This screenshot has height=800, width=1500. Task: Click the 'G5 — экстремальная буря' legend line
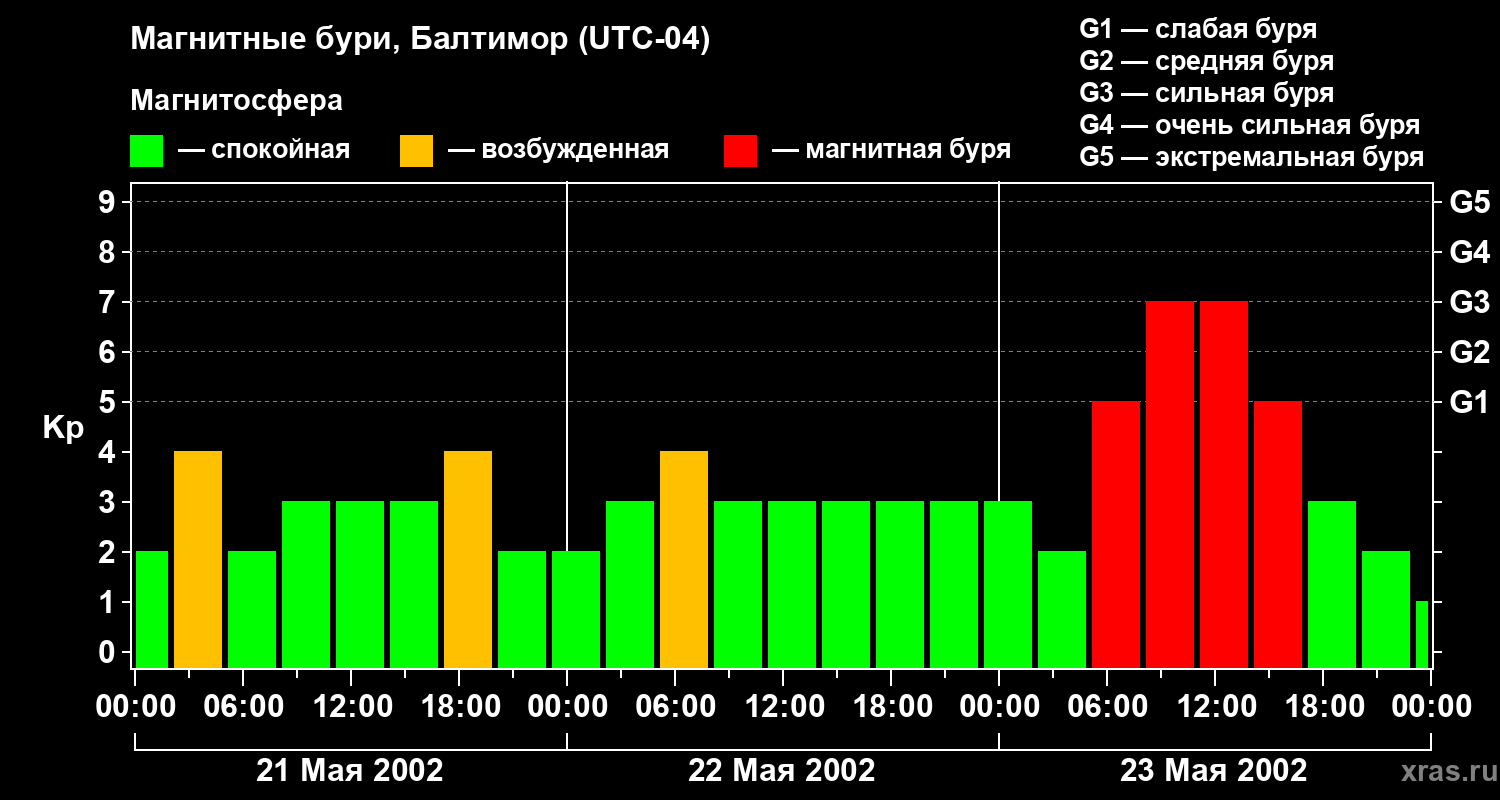point(1252,157)
